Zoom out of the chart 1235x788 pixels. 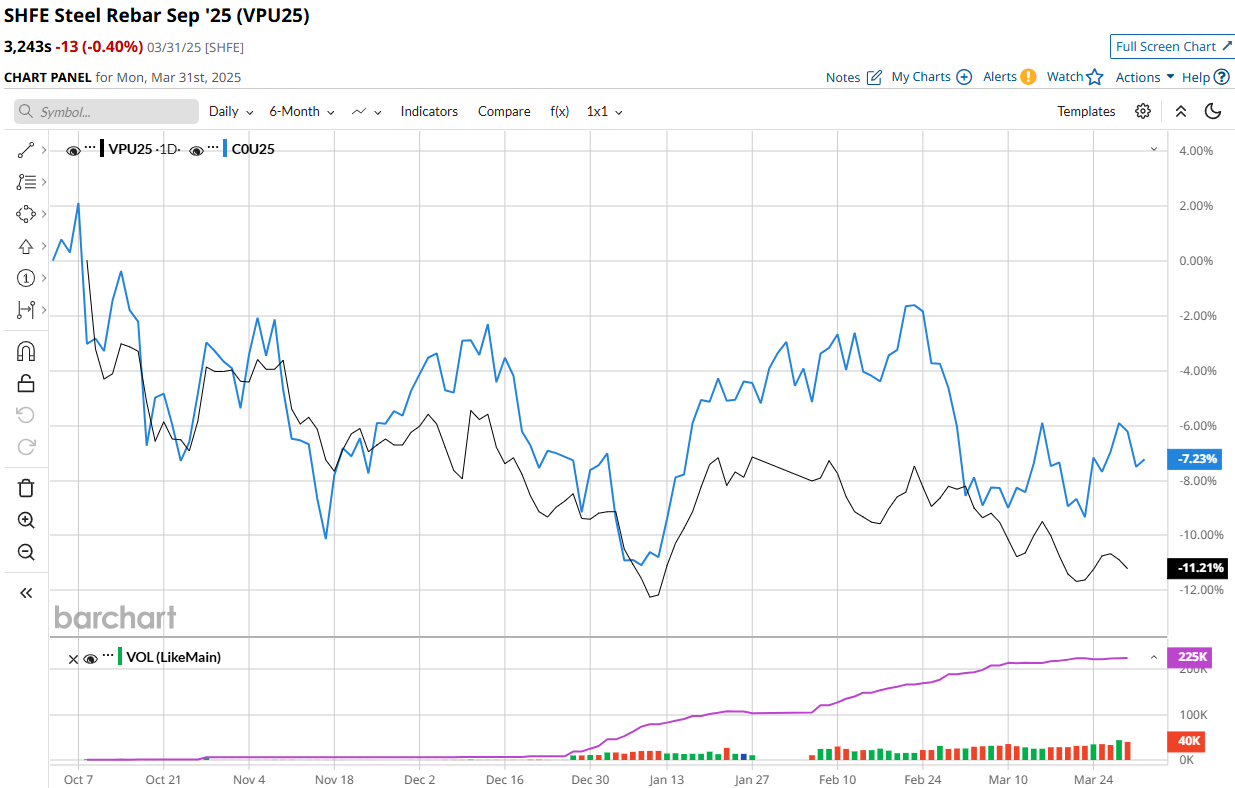[x=26, y=552]
